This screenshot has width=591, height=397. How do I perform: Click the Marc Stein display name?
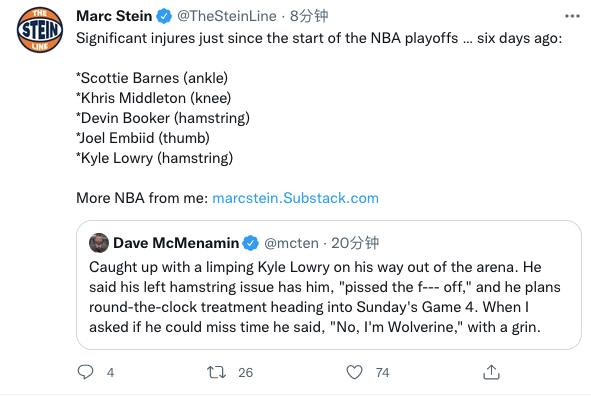pyautogui.click(x=114, y=16)
